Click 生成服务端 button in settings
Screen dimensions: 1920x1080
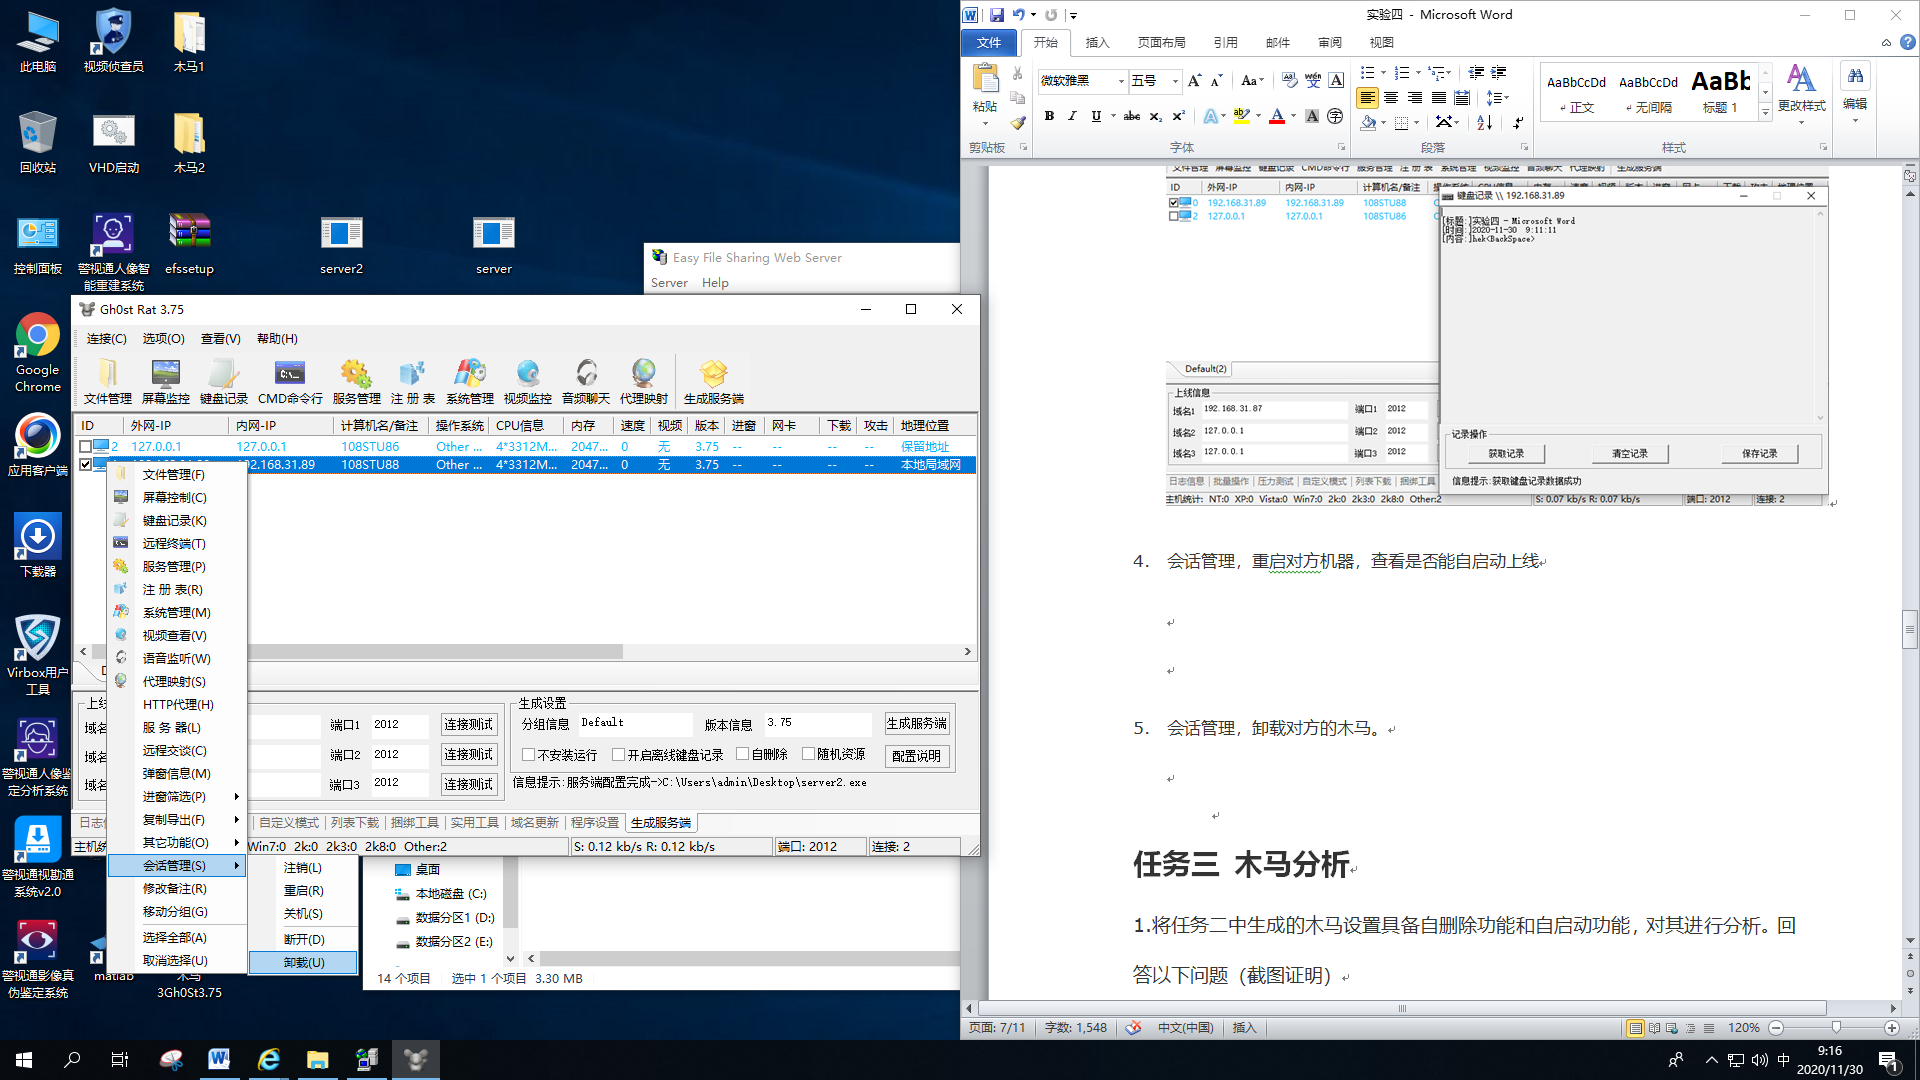[x=916, y=723]
